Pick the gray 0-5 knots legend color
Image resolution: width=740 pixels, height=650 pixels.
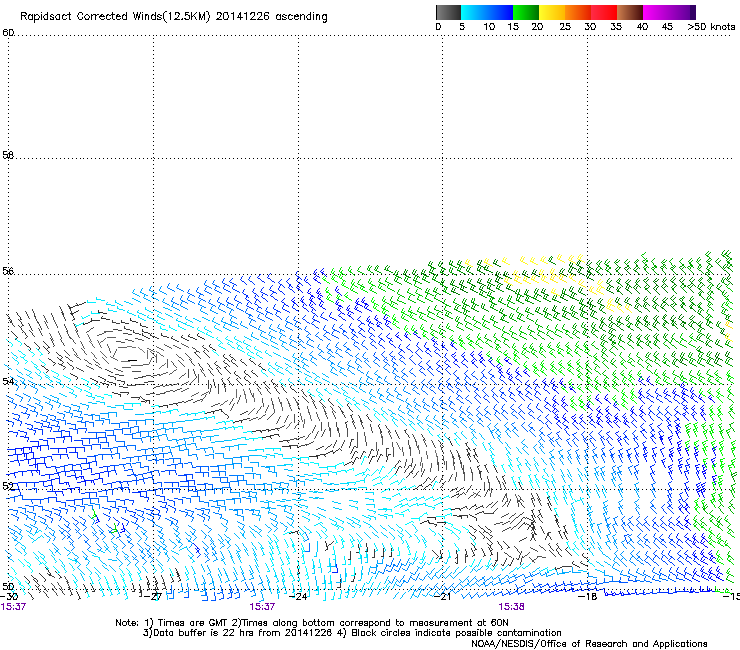tap(448, 12)
